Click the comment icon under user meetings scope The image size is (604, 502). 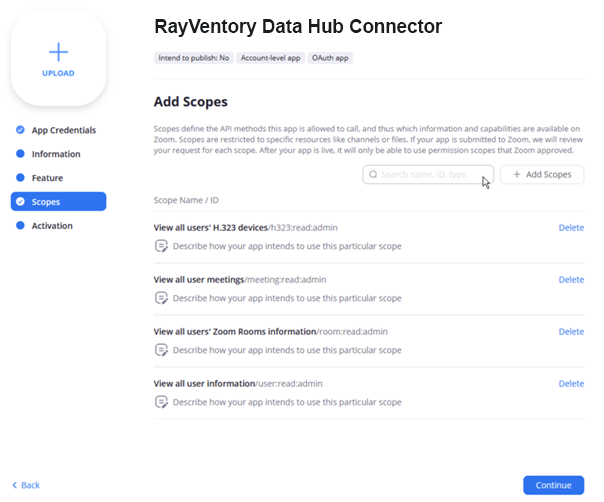coord(161,297)
